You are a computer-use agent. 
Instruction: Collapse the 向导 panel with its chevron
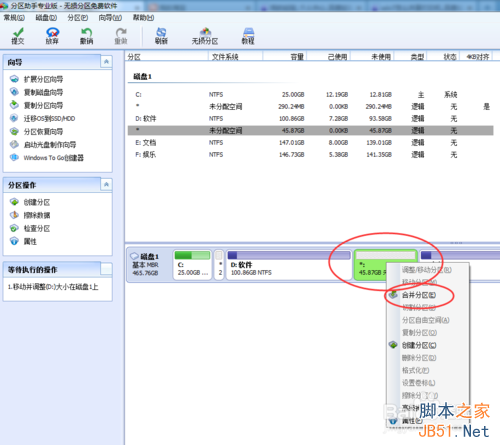106,62
